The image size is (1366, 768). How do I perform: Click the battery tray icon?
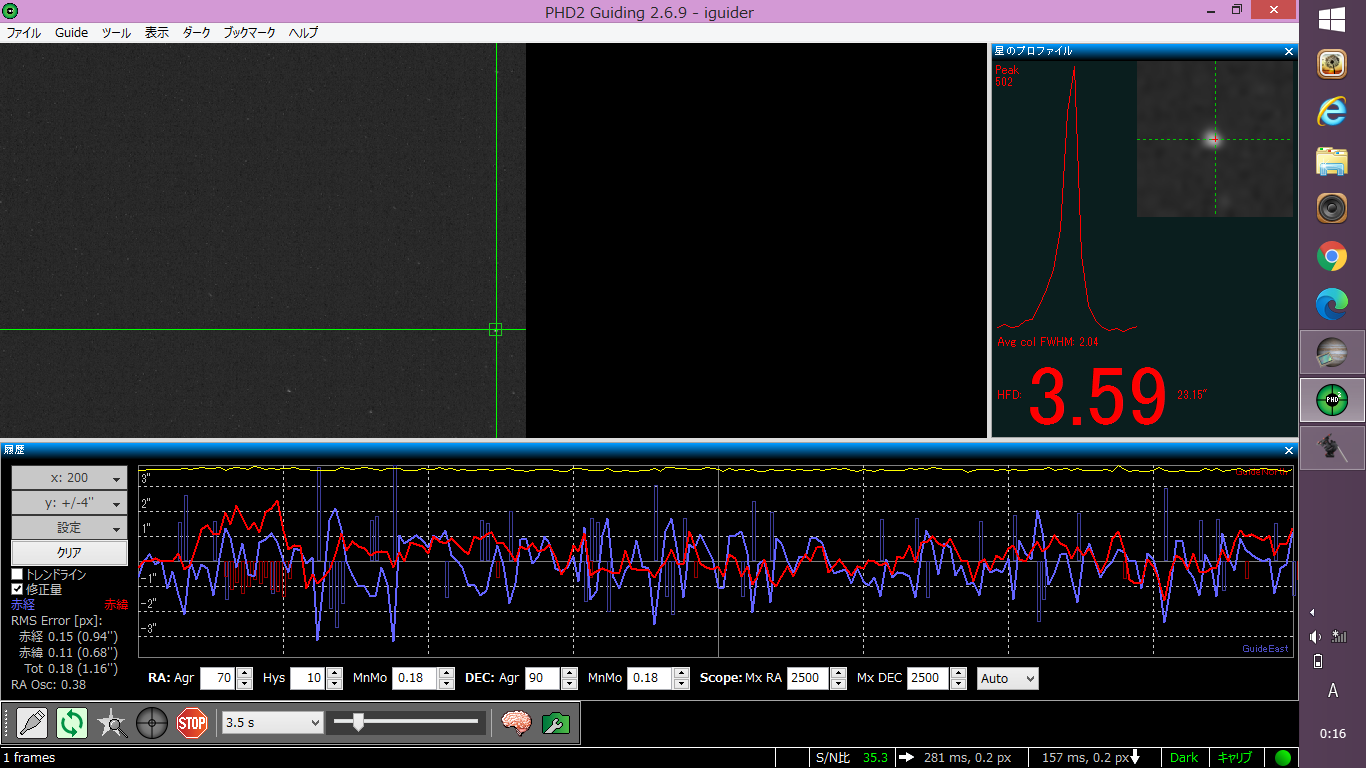1317,661
